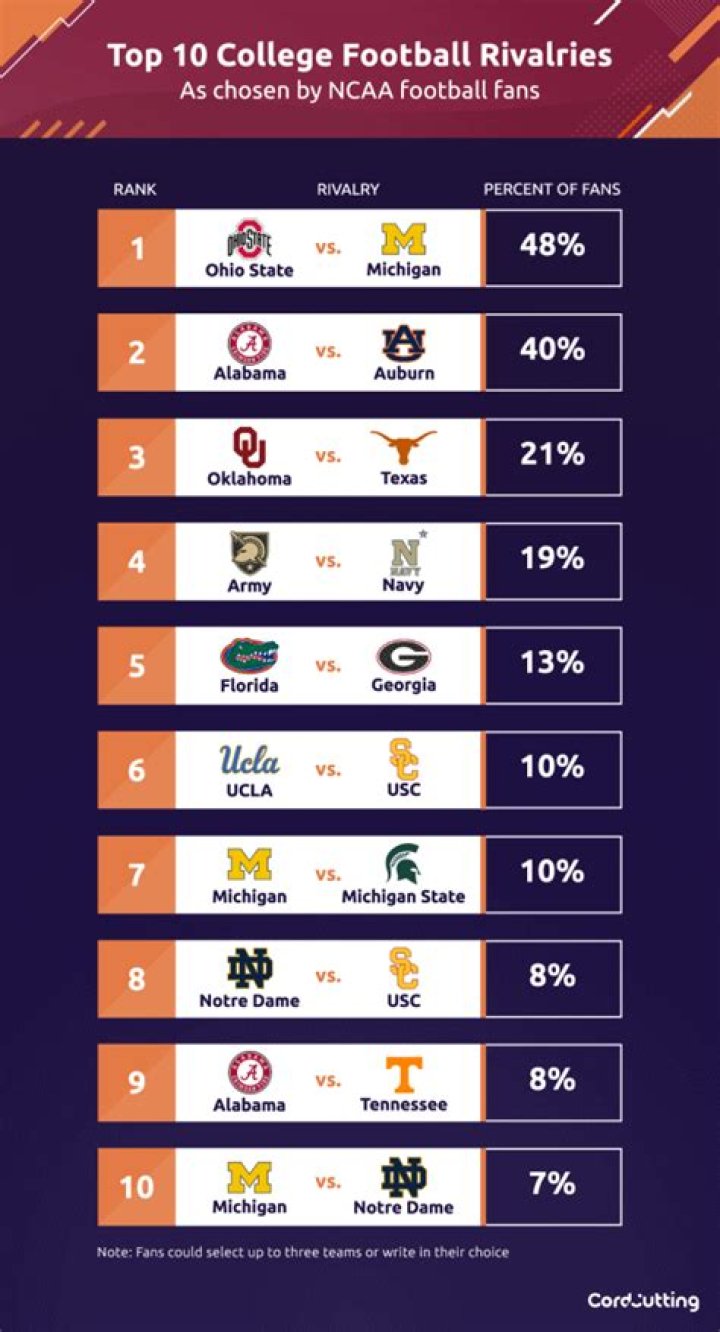Viewport: 720px width, 1332px height.
Task: Select the rank 5 orange number box
Action: [137, 665]
